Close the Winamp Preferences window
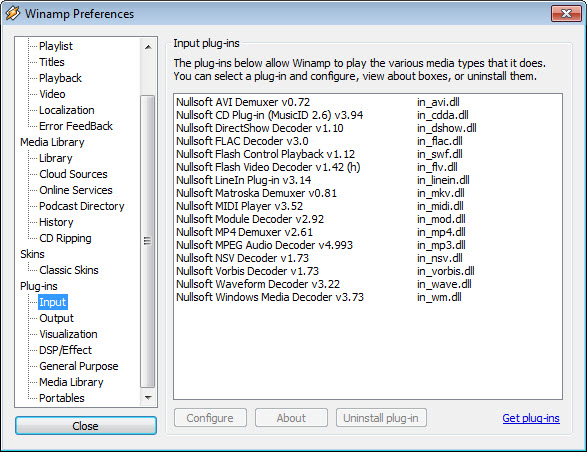 (x=566, y=13)
